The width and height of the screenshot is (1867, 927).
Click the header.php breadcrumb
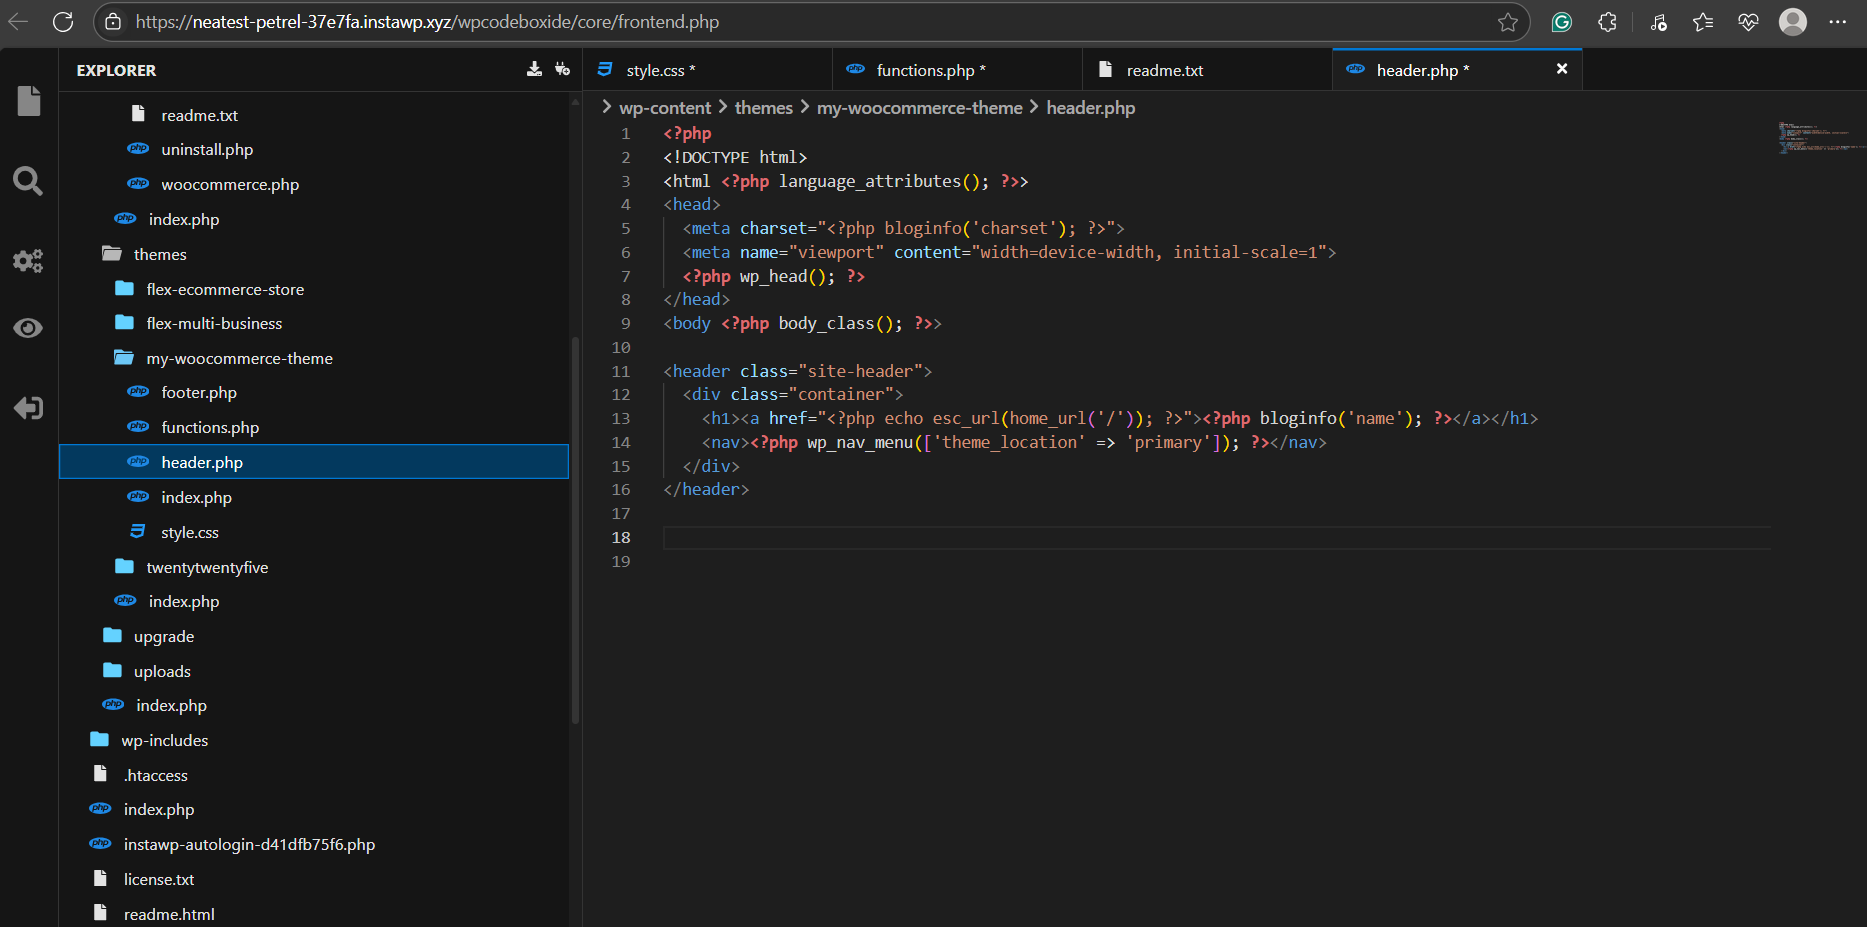[x=1091, y=108]
